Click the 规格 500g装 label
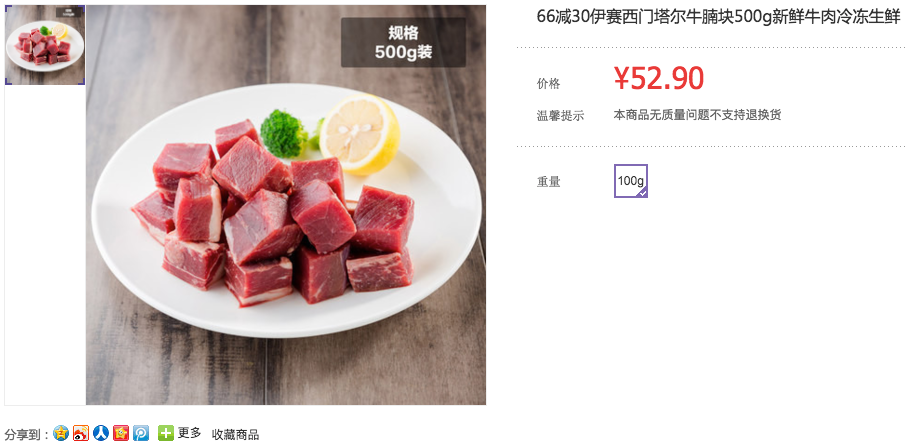 point(403,42)
